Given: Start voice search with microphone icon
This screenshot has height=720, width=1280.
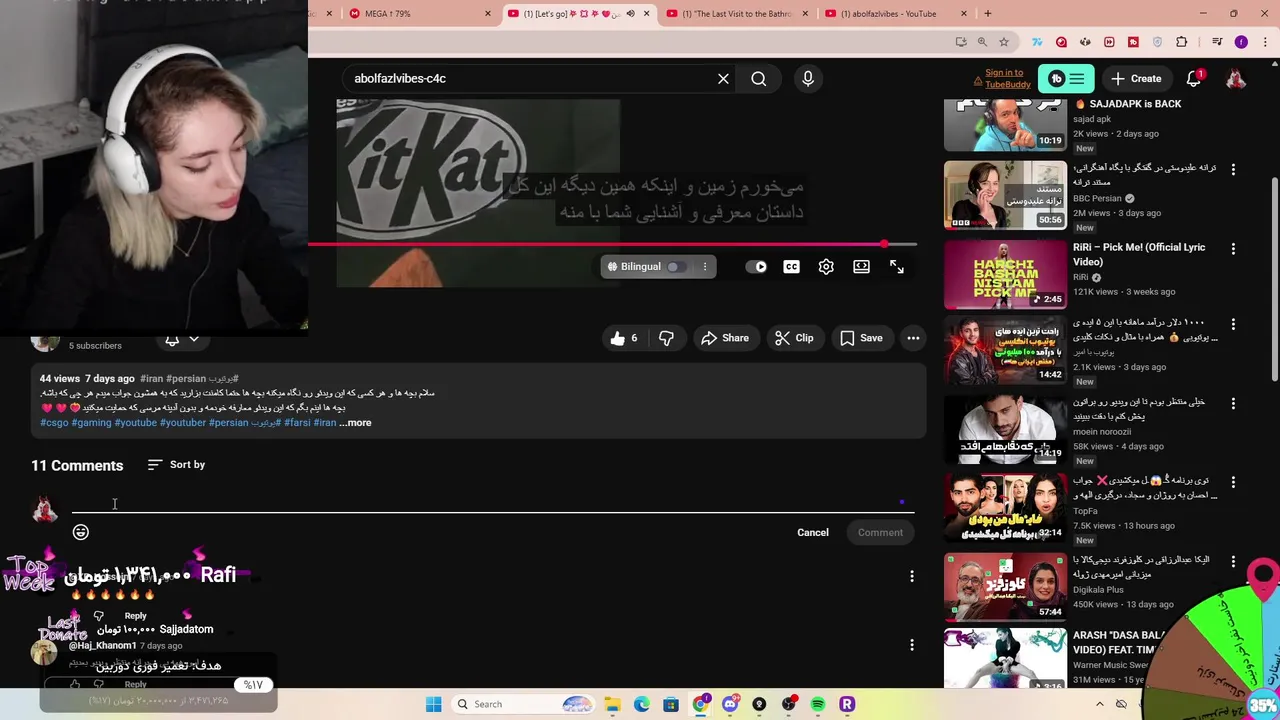Looking at the screenshot, I should 808,78.
